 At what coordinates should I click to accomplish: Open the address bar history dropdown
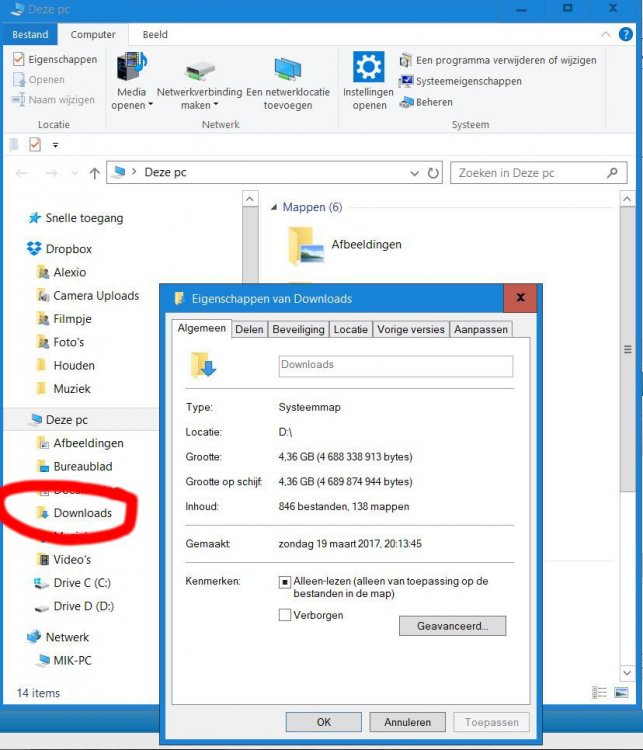pos(415,173)
